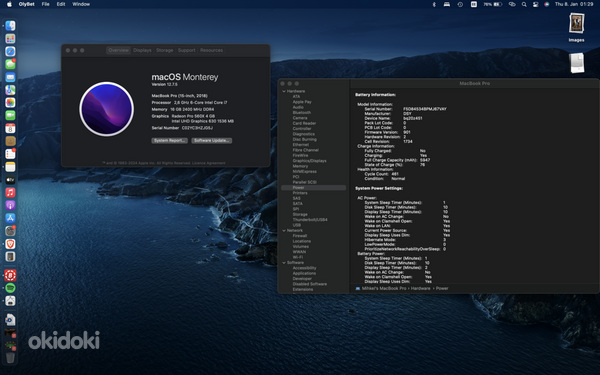600x375 pixels.
Task: Select Power in the Hardware list
Action: pyautogui.click(x=313, y=188)
